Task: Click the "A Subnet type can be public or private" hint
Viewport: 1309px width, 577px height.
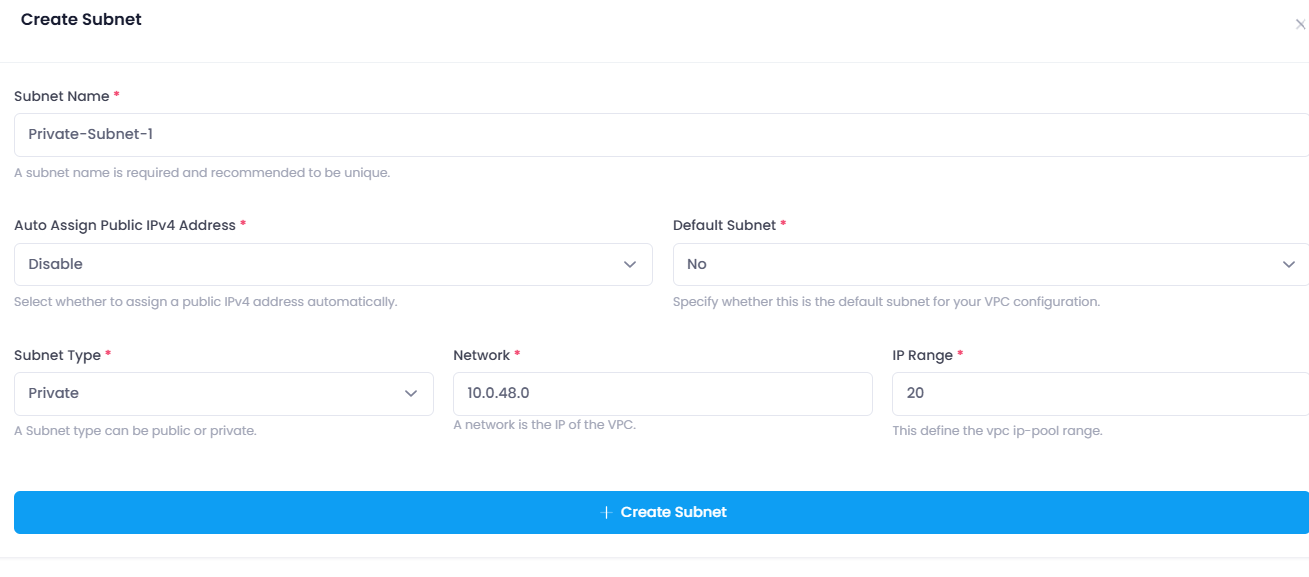Action: click(x=135, y=431)
